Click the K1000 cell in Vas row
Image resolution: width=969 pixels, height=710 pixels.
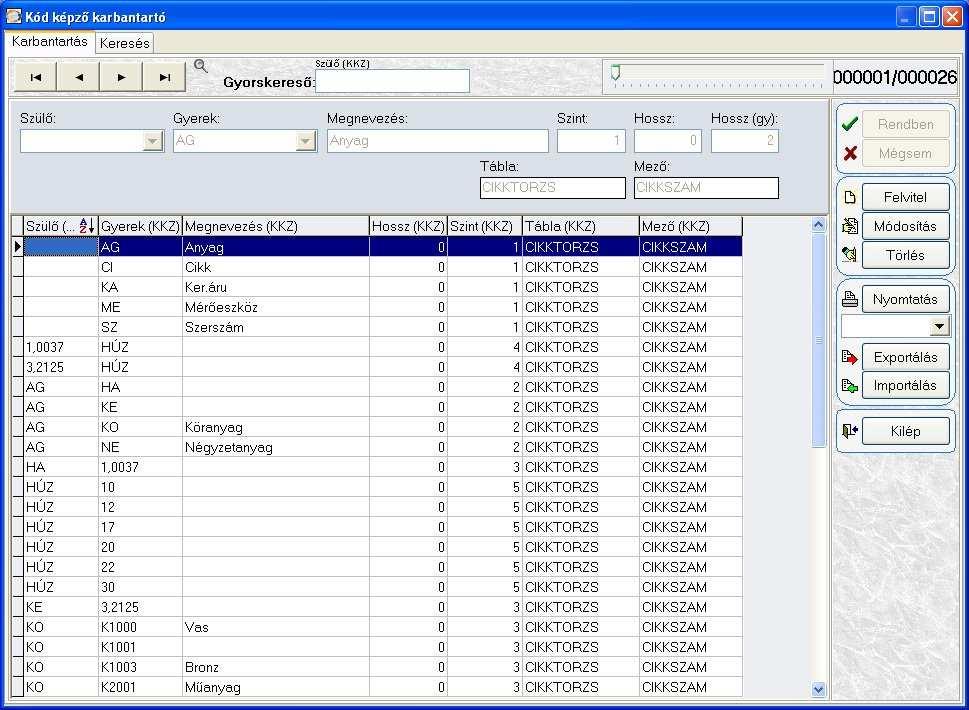coord(140,627)
